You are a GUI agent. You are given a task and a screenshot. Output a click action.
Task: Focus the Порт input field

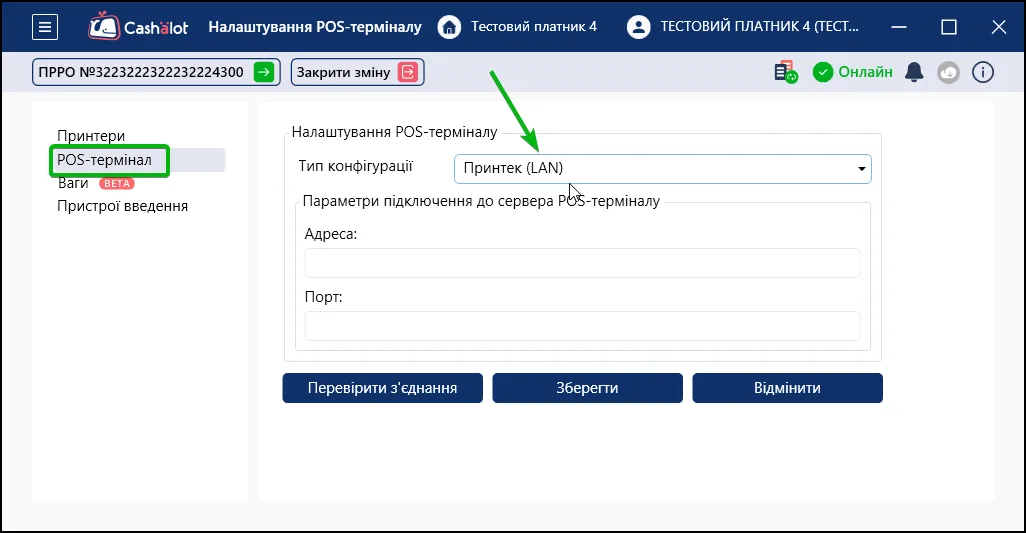tap(582, 326)
